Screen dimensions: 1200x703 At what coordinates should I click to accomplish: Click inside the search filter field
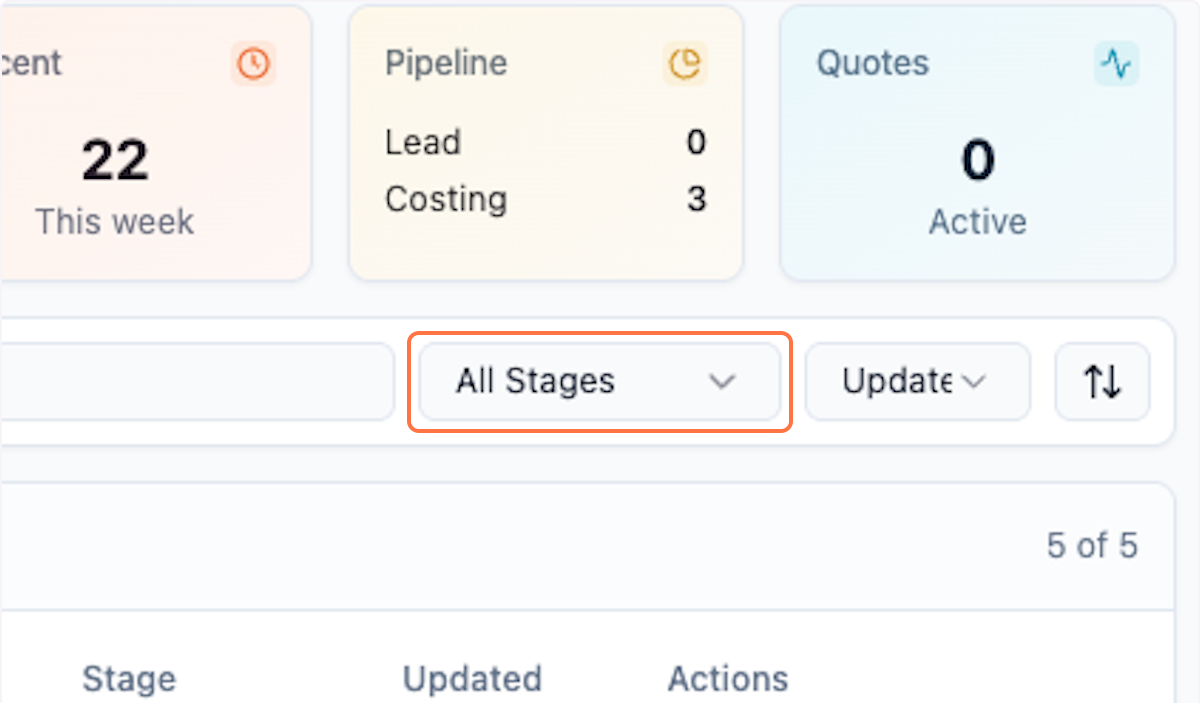coord(200,381)
